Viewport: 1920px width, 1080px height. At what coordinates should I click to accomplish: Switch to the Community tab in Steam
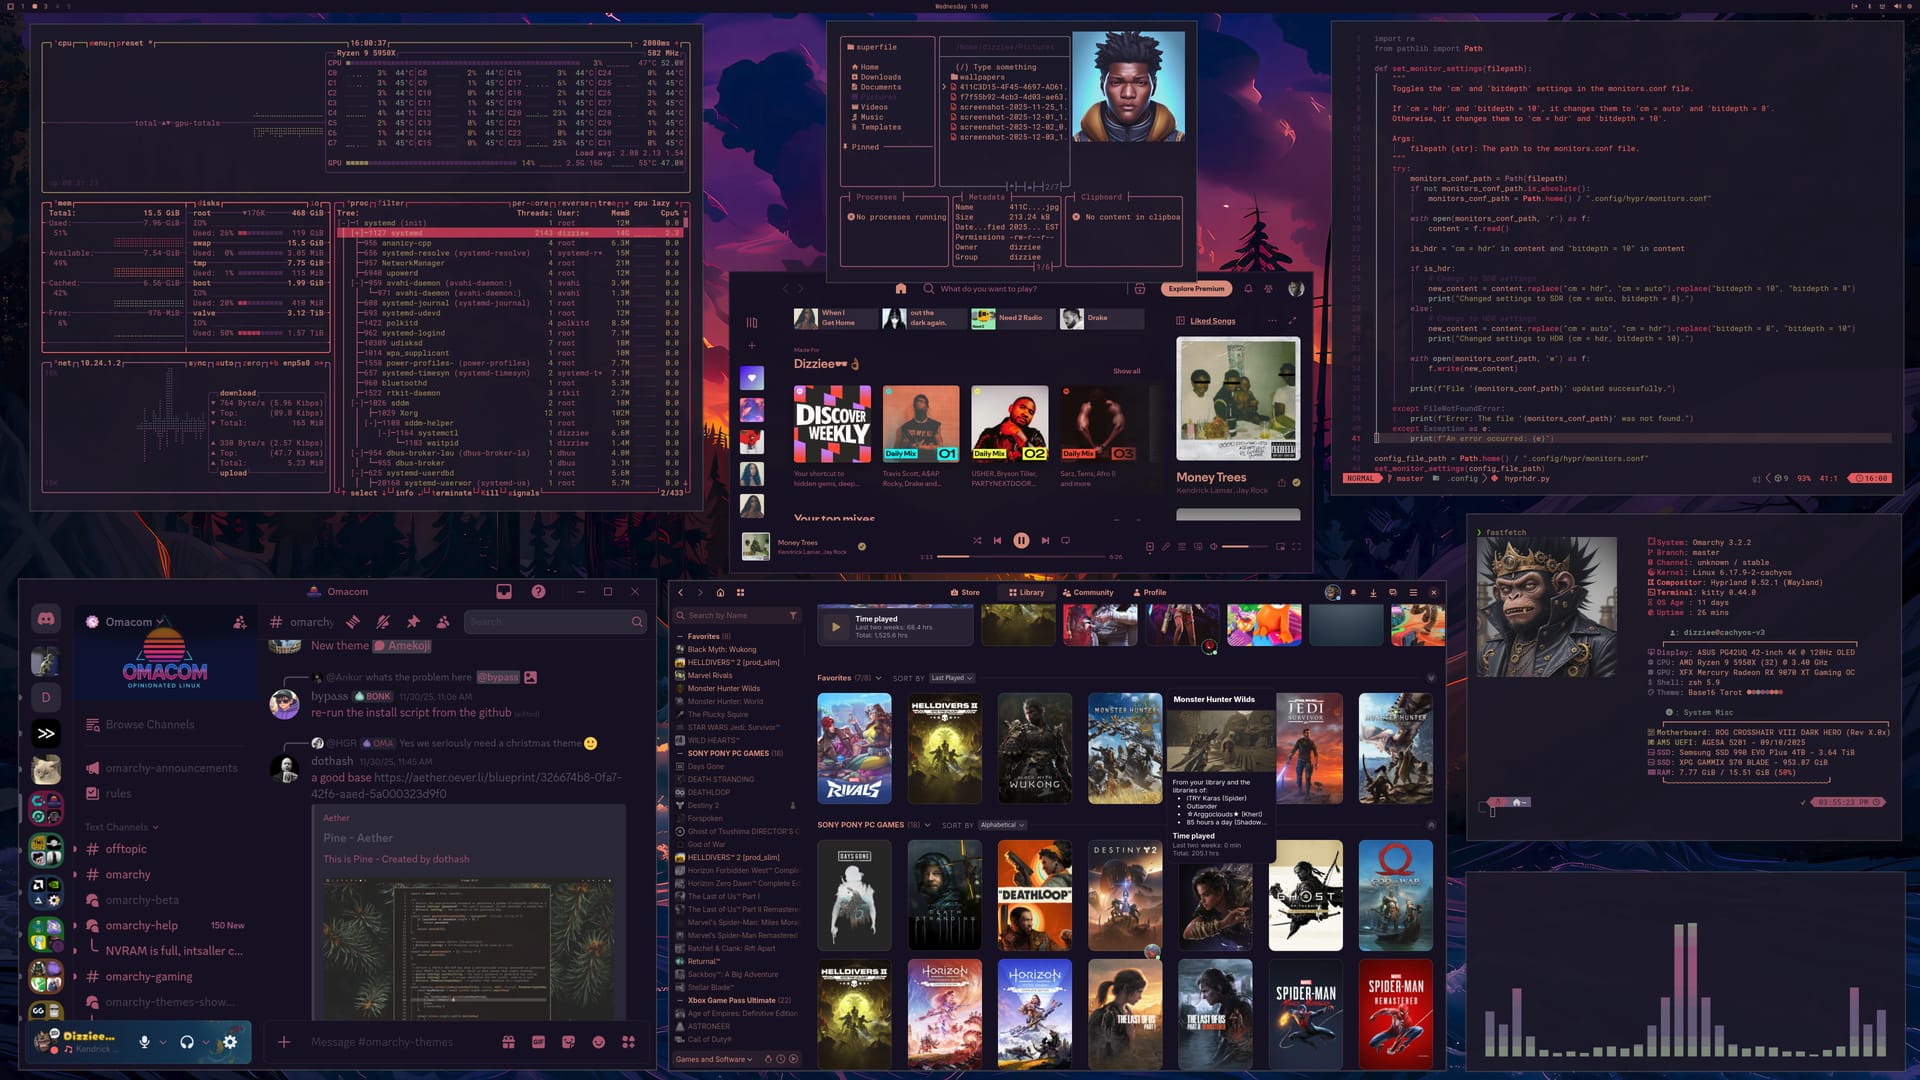(x=1089, y=592)
